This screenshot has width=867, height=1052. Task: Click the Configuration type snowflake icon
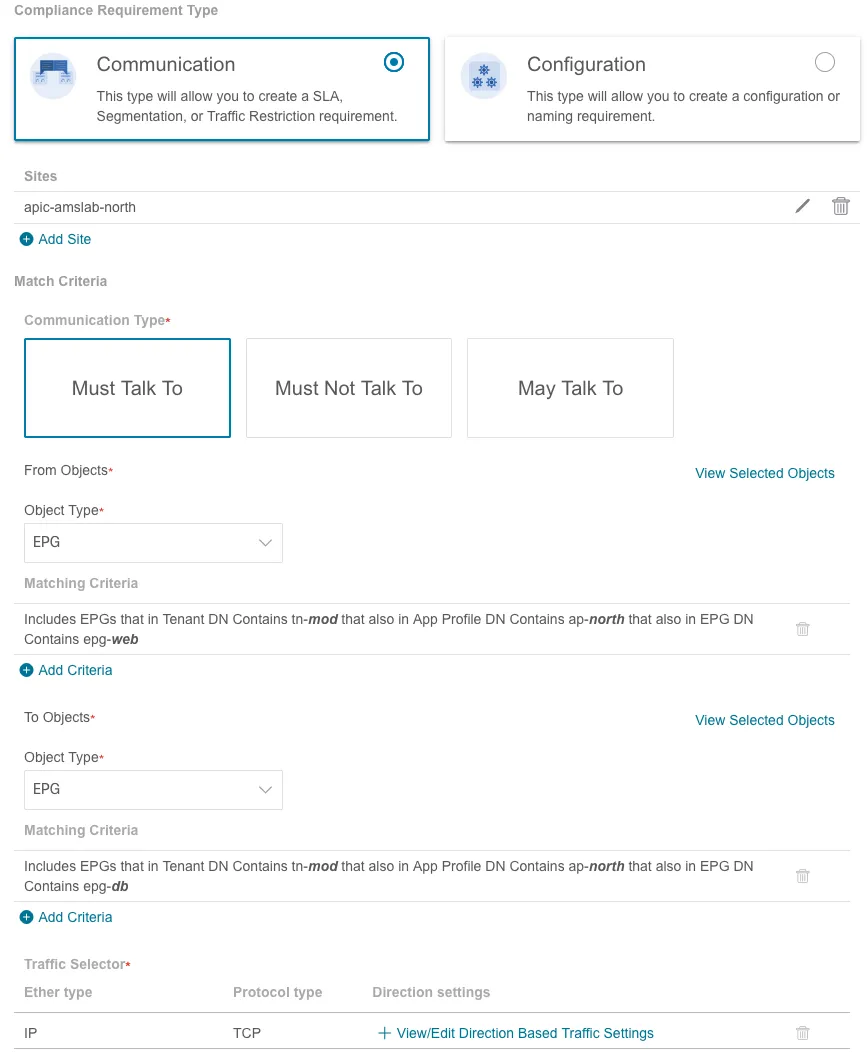483,77
